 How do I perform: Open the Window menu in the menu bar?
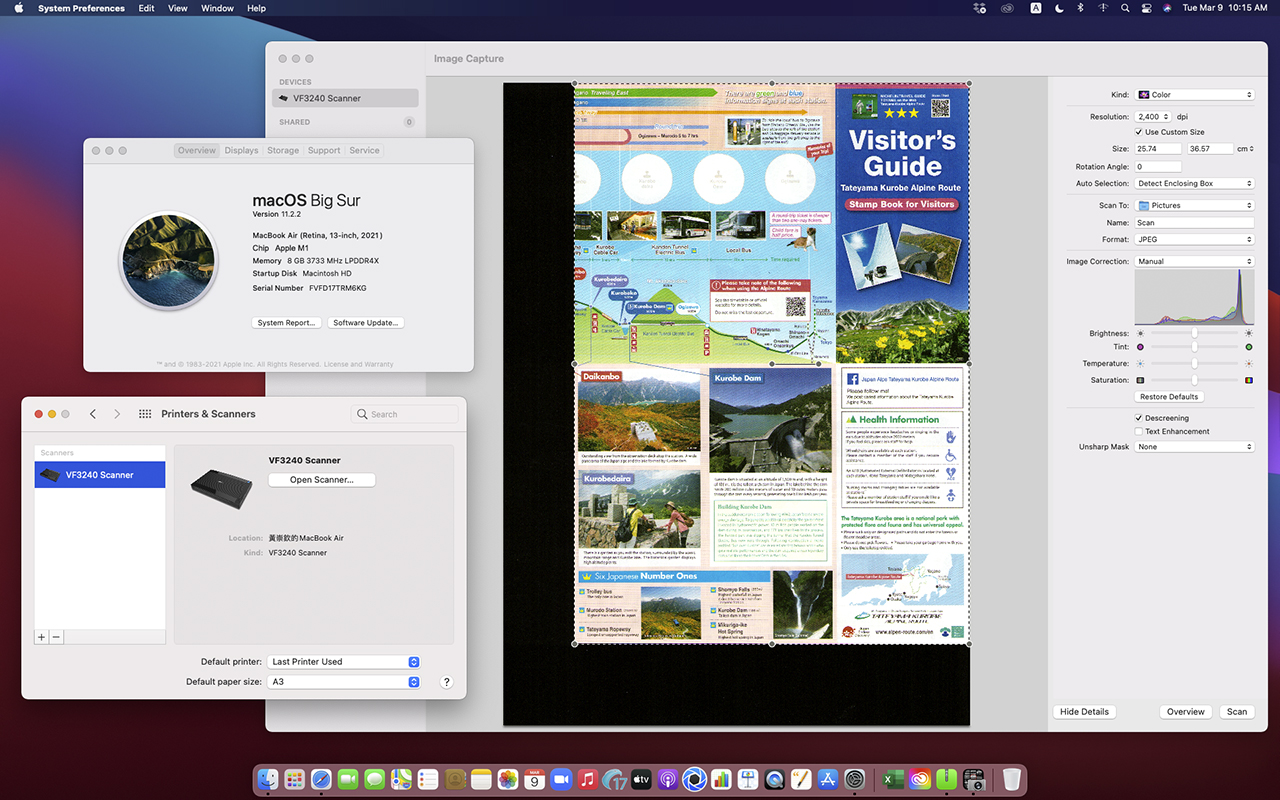[x=217, y=8]
